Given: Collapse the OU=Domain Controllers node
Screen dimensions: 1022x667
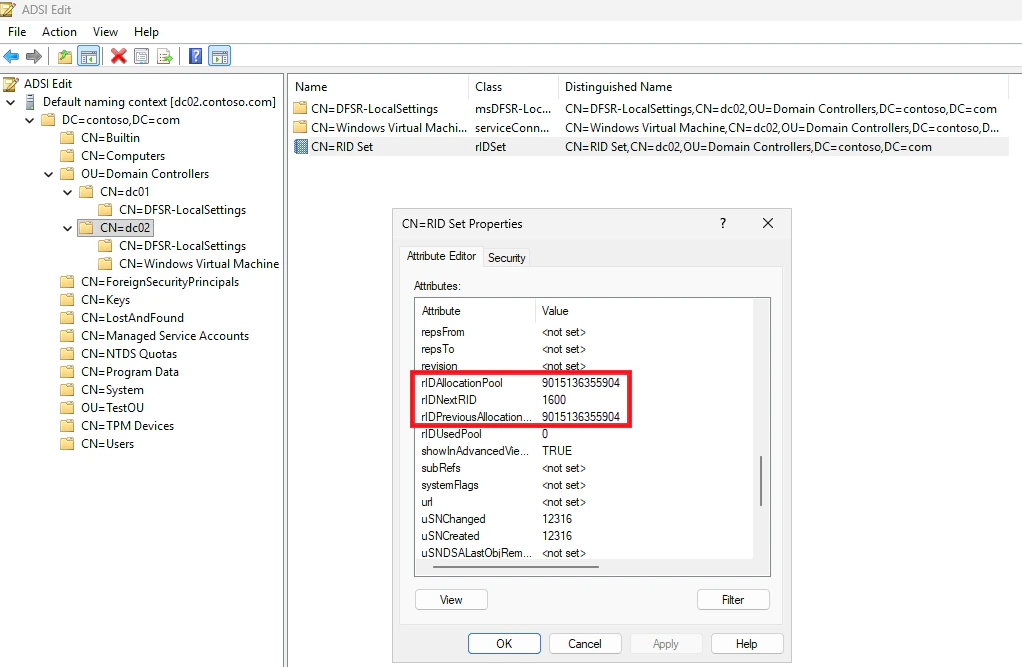Looking at the screenshot, I should click(48, 174).
